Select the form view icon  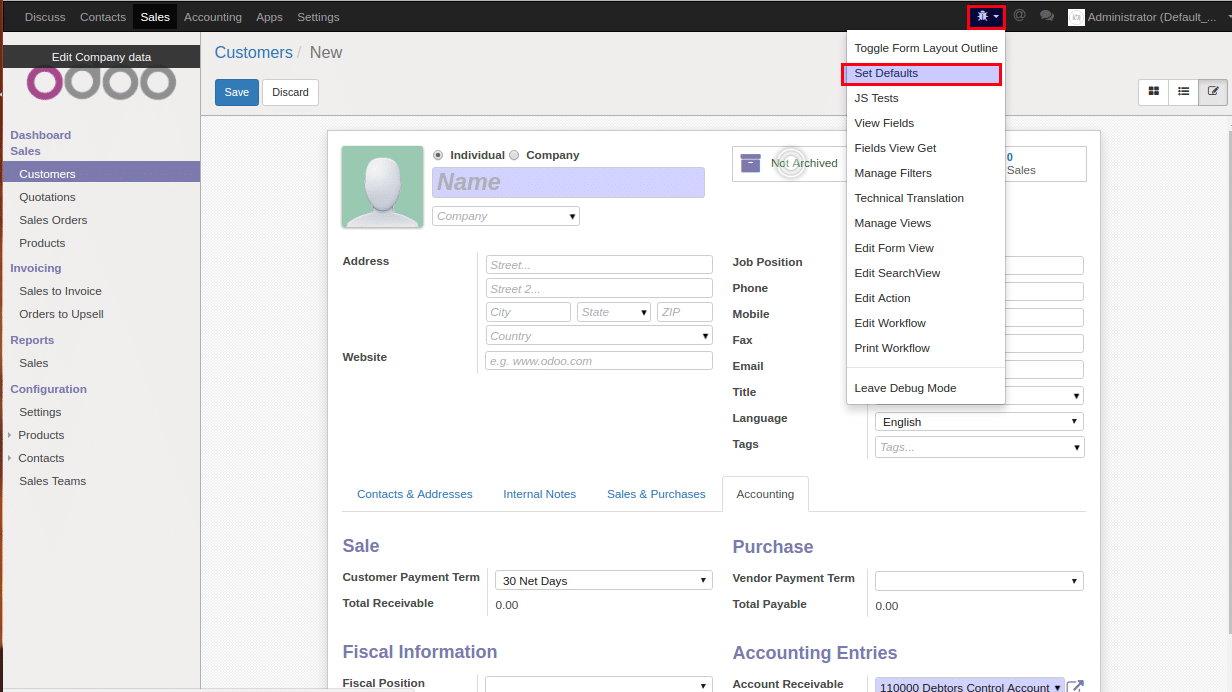(1214, 91)
